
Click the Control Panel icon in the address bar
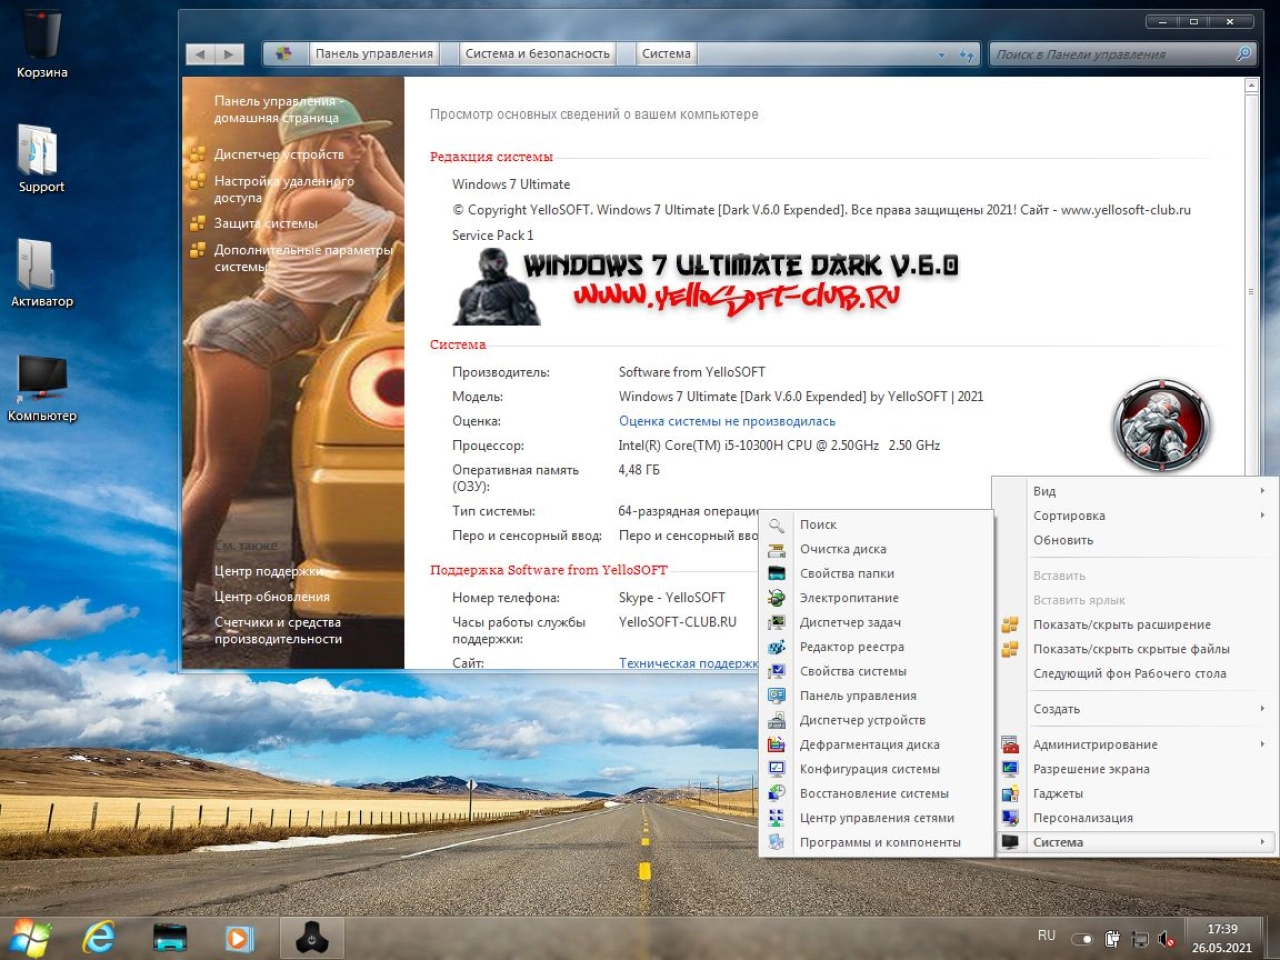tap(284, 54)
